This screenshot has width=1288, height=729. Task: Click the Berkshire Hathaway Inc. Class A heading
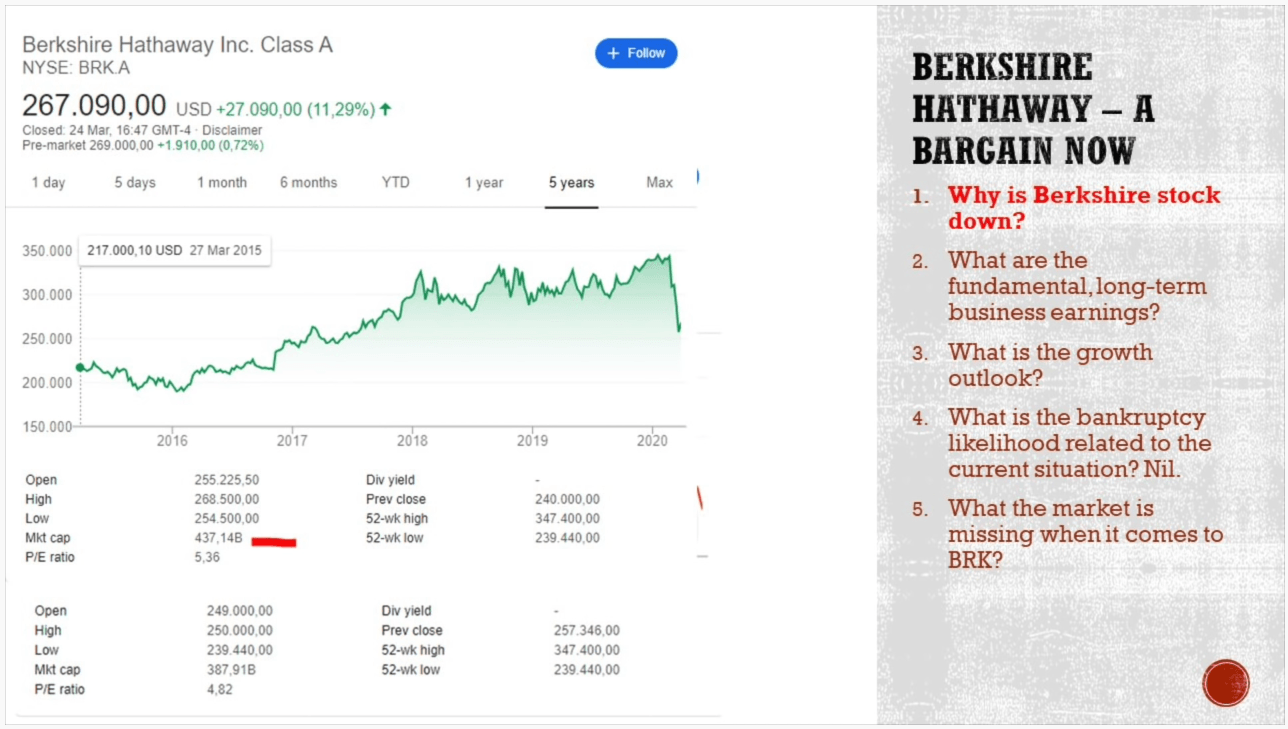177,45
